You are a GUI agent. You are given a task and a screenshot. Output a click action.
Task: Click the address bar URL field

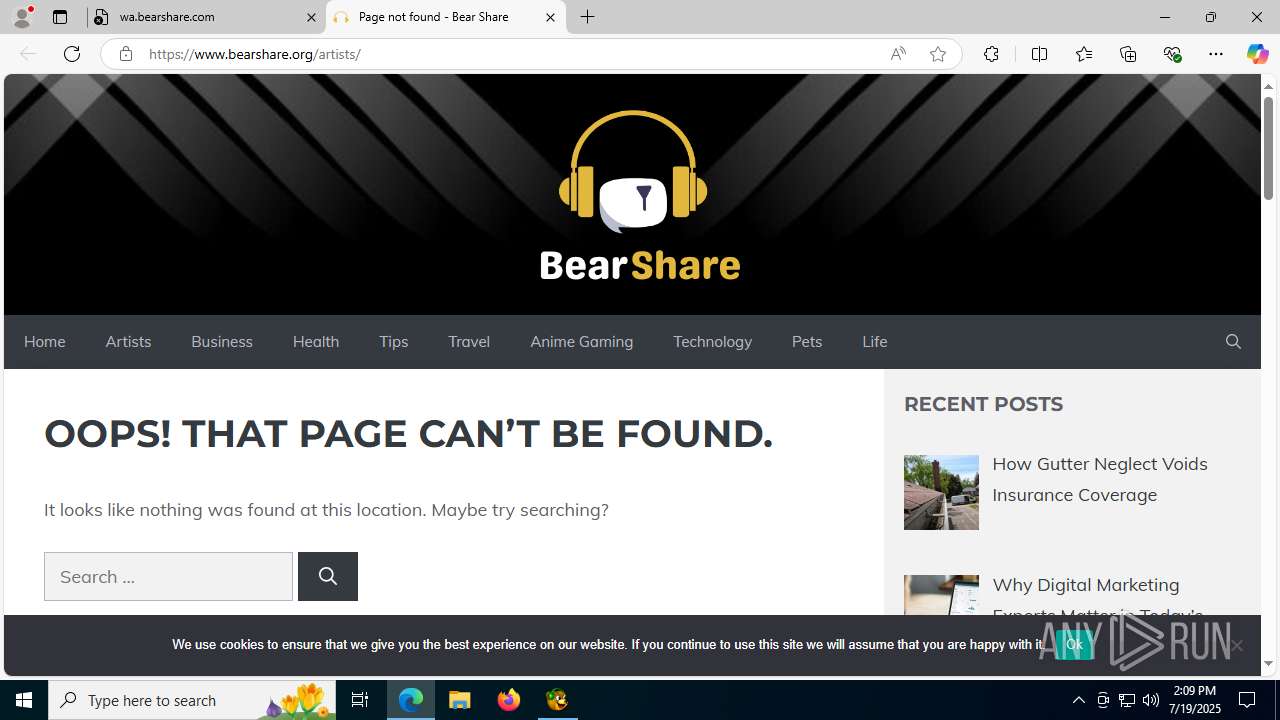click(510, 54)
